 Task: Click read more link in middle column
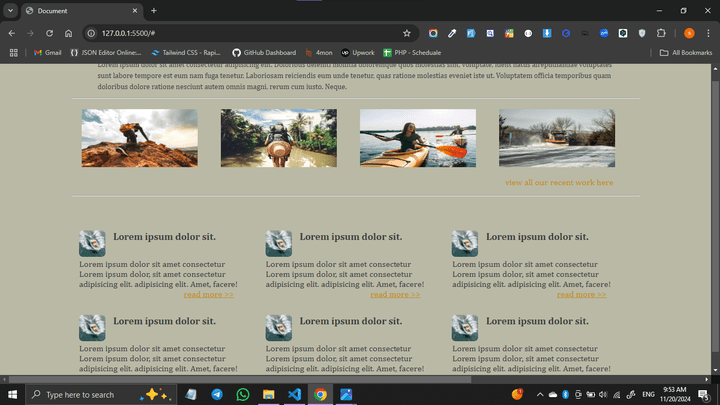395,294
